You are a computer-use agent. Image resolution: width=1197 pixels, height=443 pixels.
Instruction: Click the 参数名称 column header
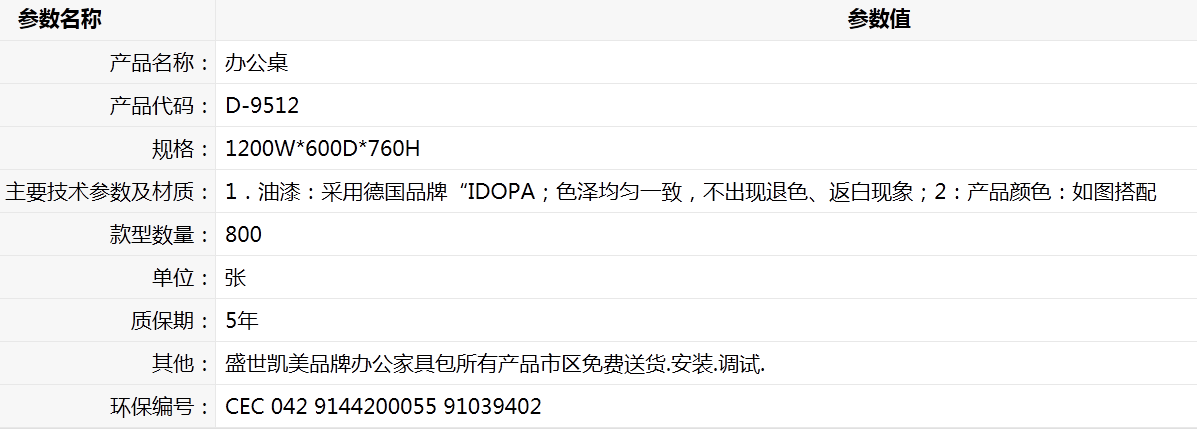tap(60, 20)
